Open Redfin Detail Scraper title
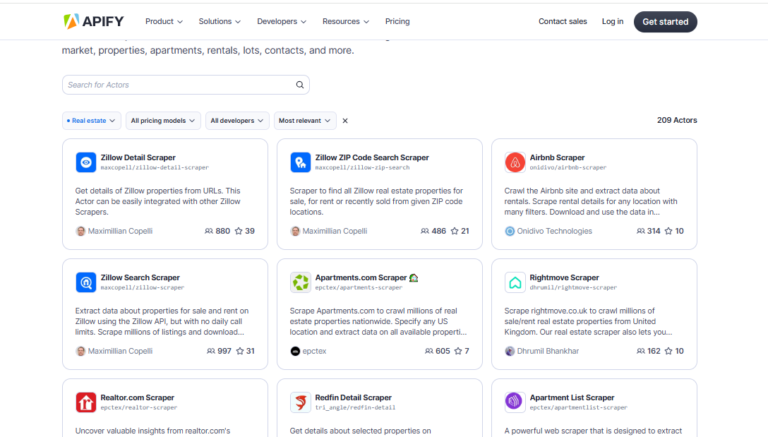 (353, 398)
